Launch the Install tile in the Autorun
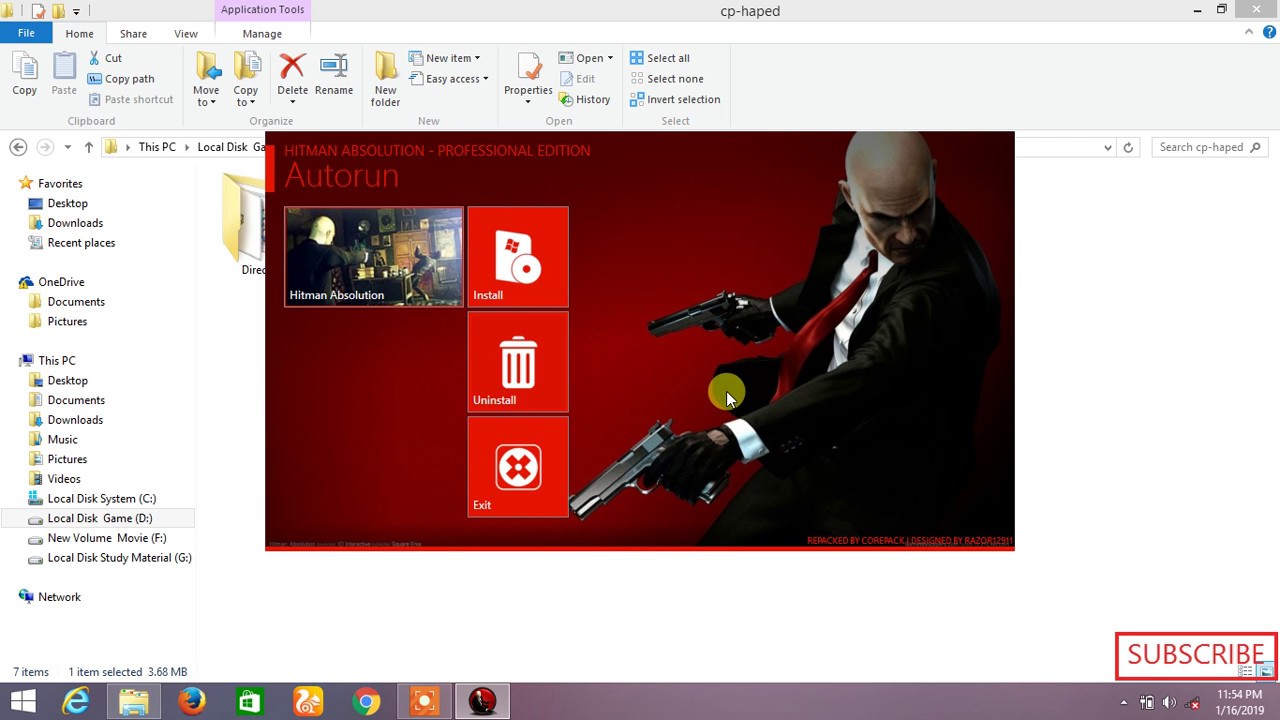Image resolution: width=1280 pixels, height=720 pixels. [517, 257]
